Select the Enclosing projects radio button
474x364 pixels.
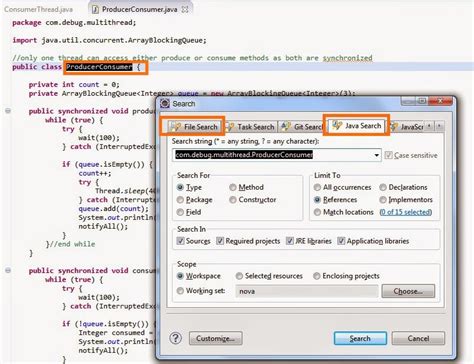click(x=317, y=276)
